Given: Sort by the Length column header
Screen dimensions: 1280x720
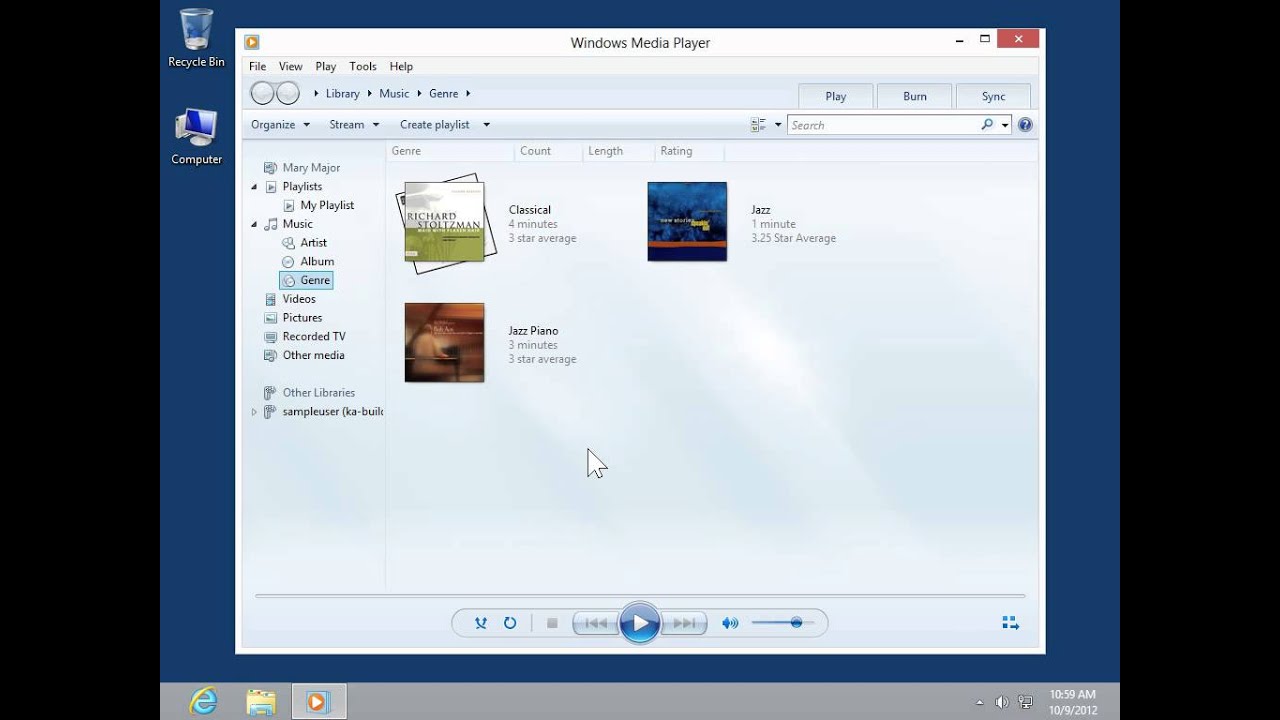Looking at the screenshot, I should pos(618,151).
